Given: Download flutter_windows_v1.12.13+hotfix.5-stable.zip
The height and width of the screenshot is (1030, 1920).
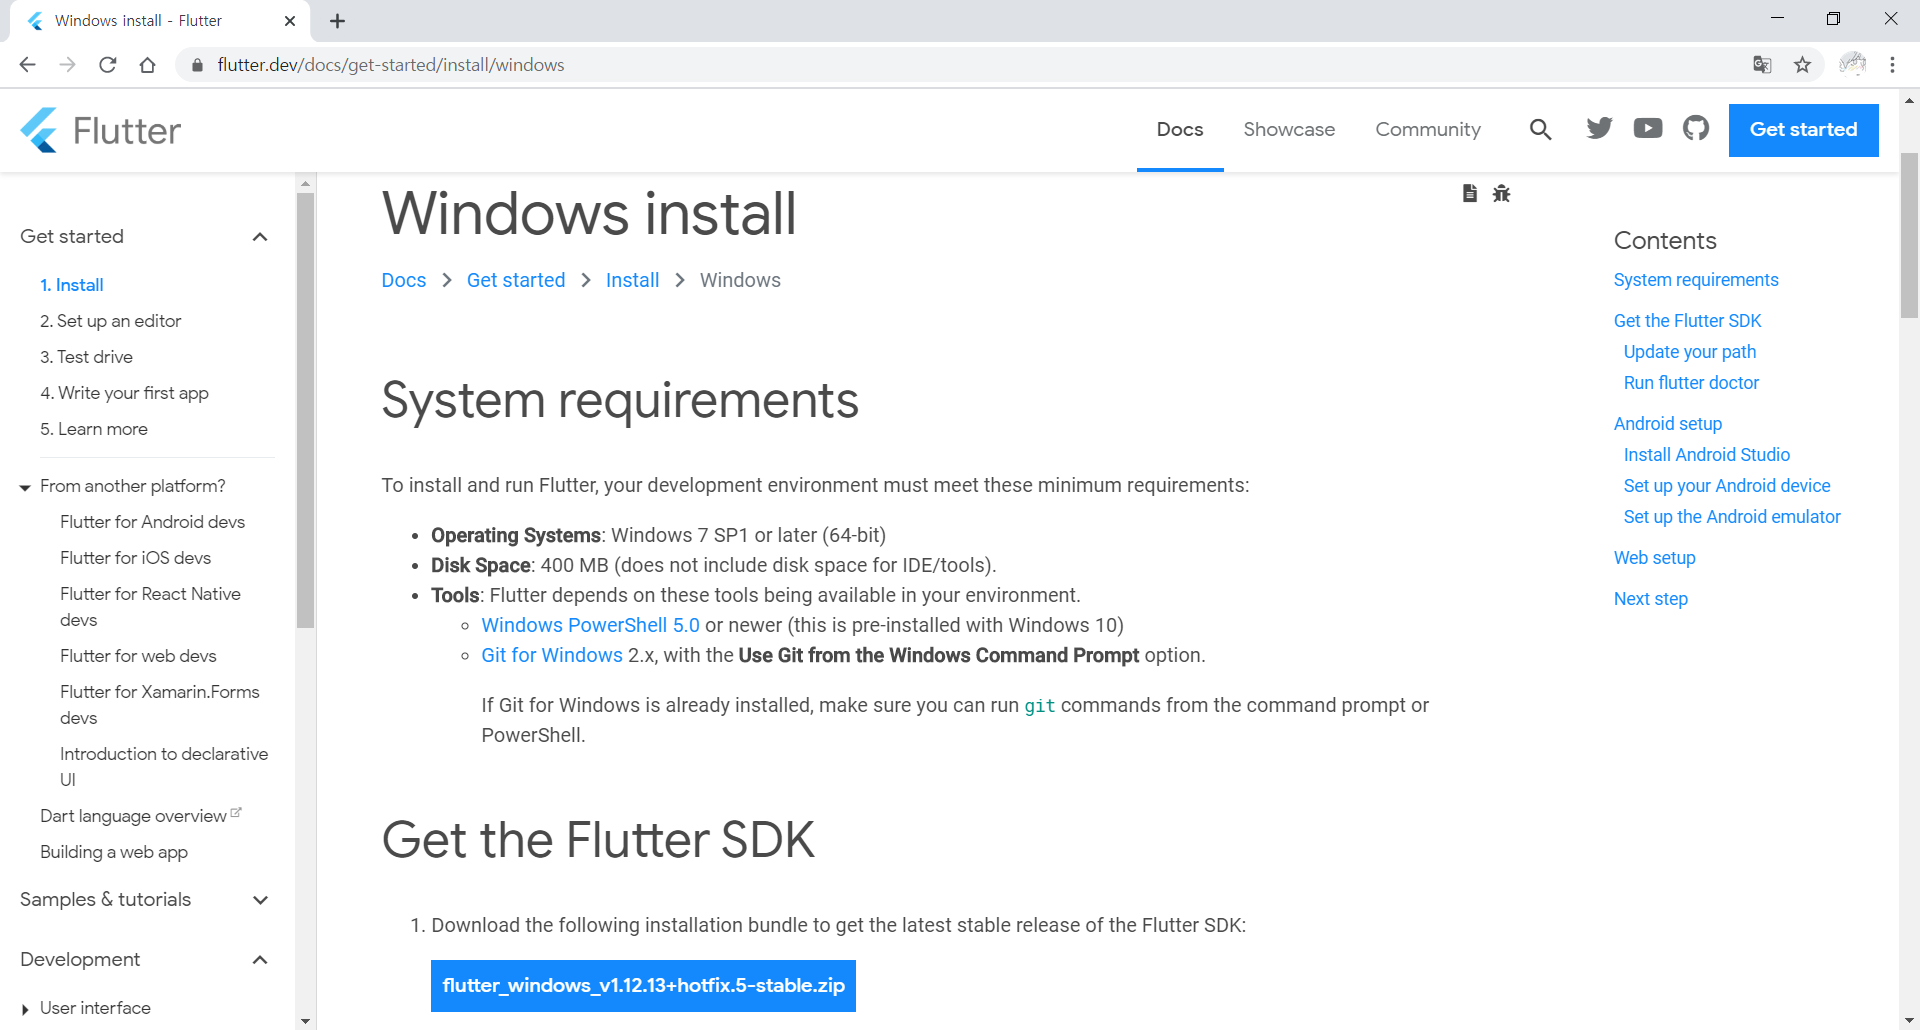Looking at the screenshot, I should pyautogui.click(x=643, y=986).
